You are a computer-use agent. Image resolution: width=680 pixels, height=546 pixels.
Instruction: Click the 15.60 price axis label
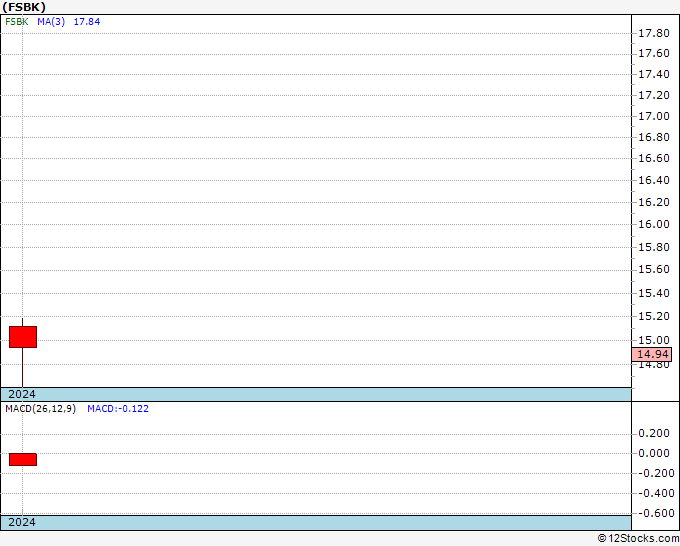coord(654,270)
